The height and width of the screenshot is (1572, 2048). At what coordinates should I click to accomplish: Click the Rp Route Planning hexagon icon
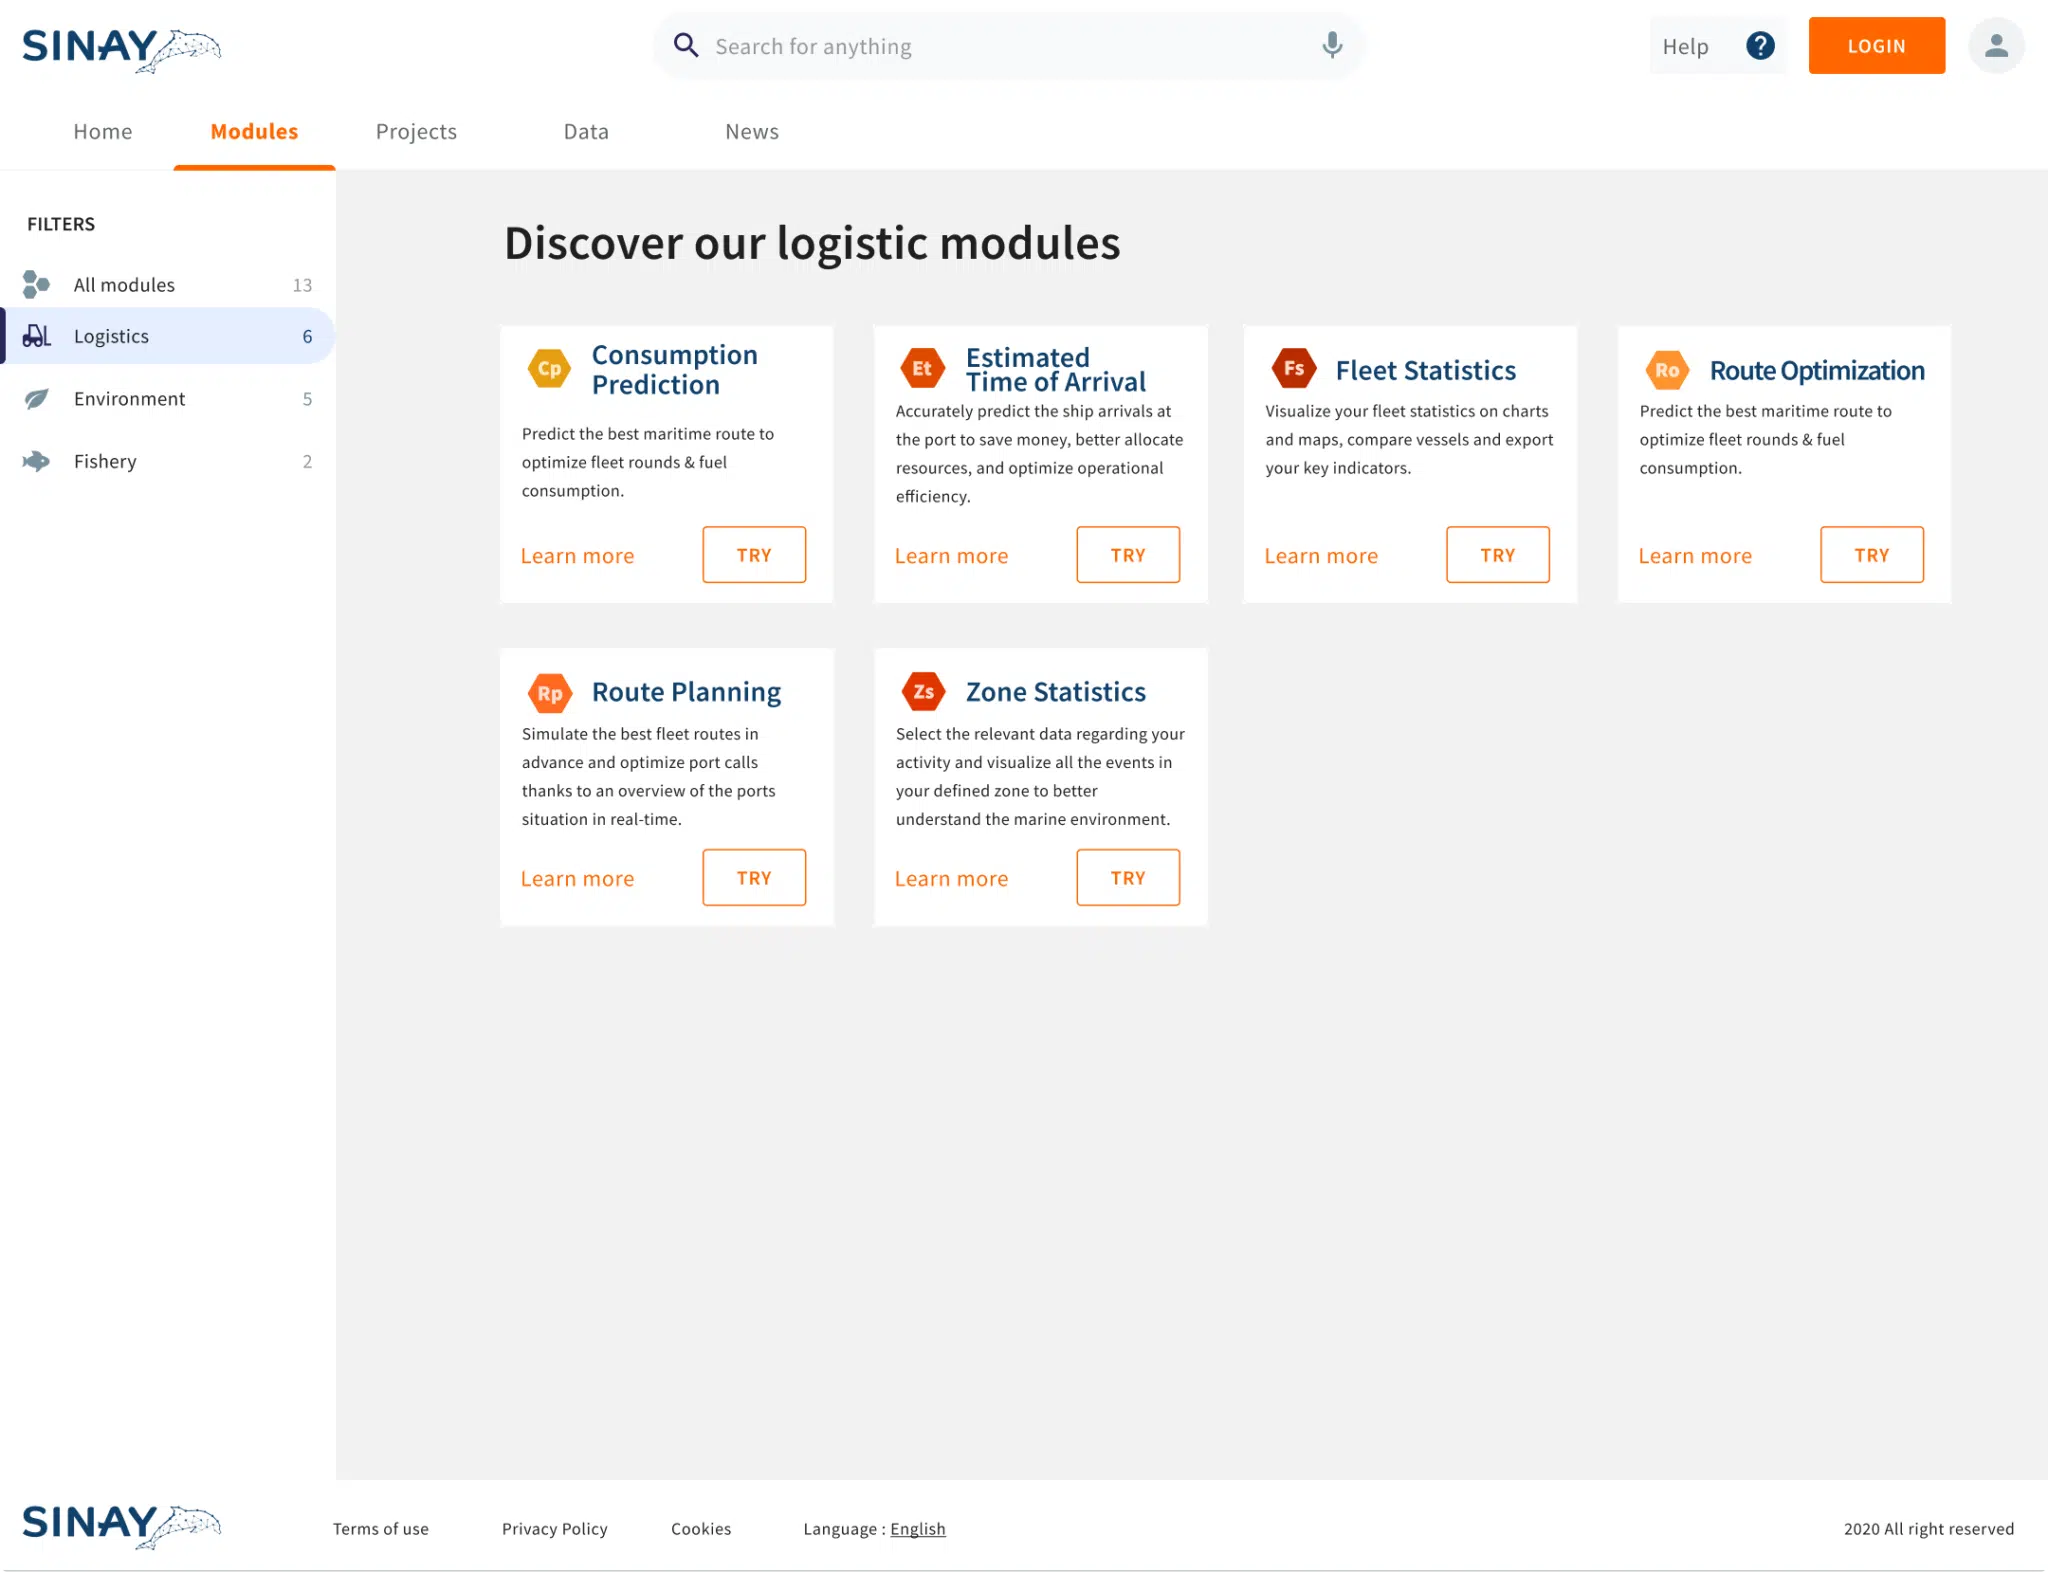tap(549, 693)
